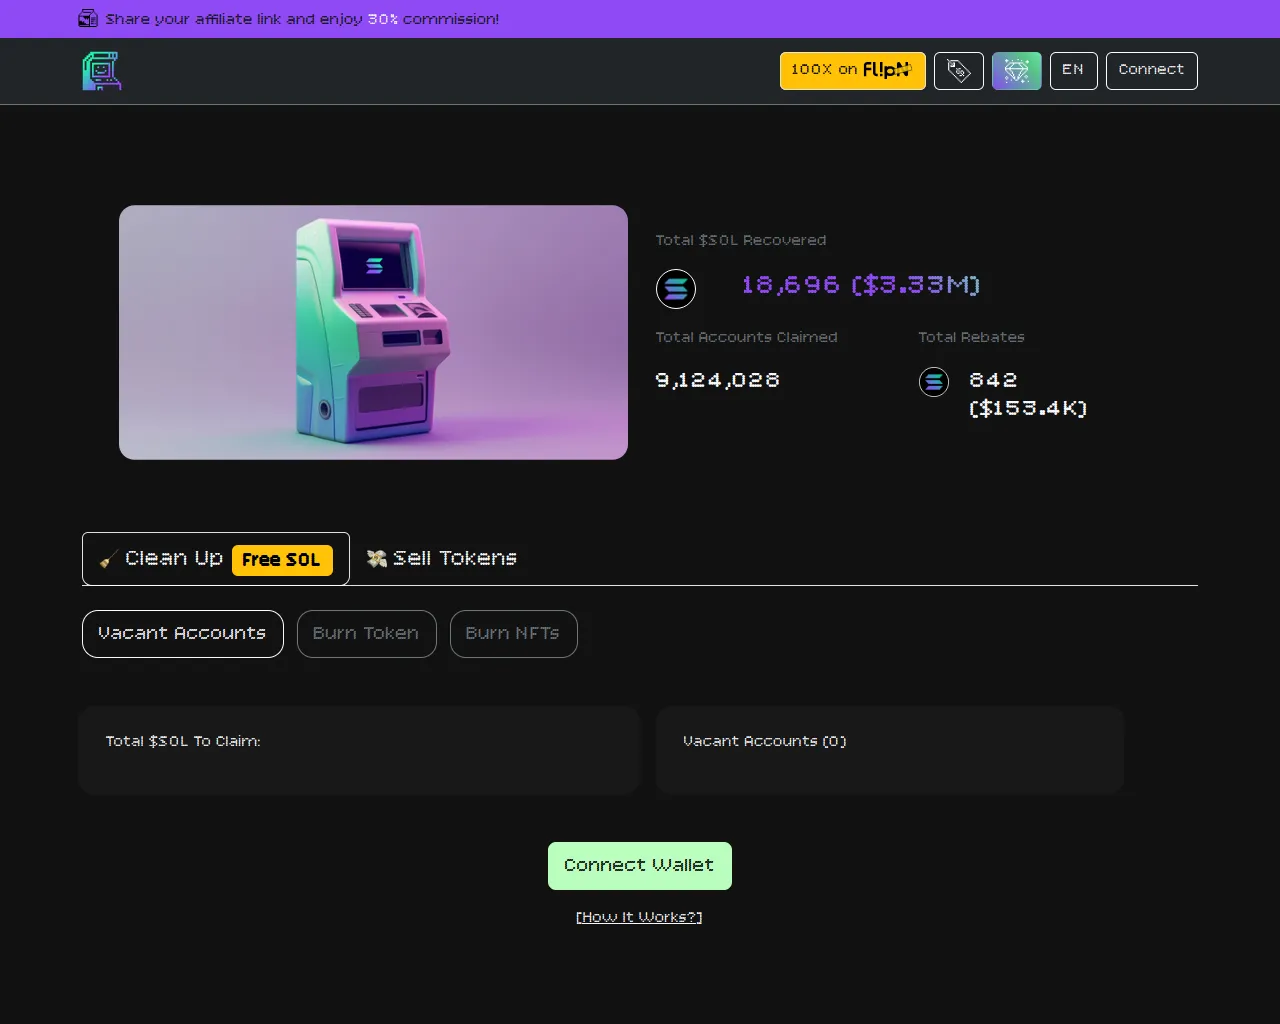Viewport: 1280px width, 1024px height.
Task: Click the green Connect Wallet button
Action: click(x=640, y=866)
